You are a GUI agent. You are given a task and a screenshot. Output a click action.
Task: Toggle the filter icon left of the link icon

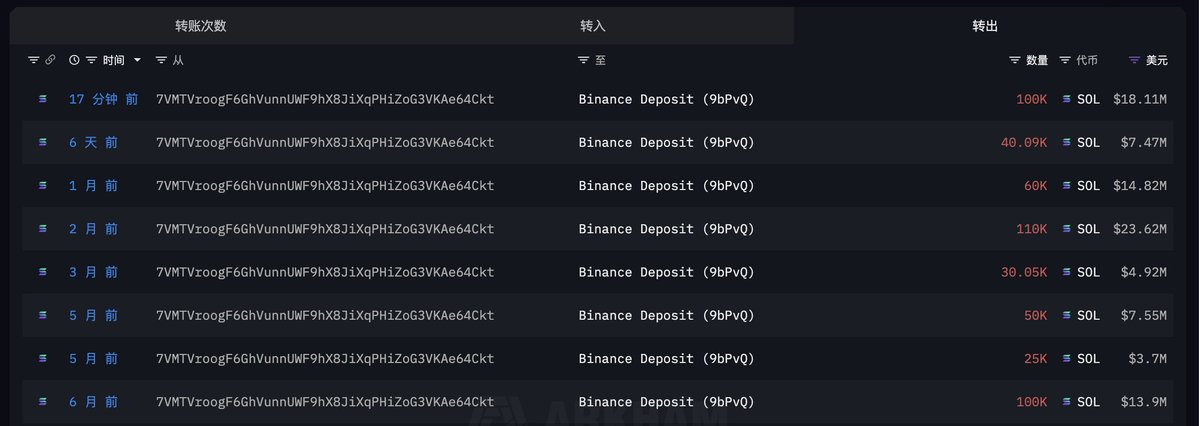pyautogui.click(x=33, y=60)
